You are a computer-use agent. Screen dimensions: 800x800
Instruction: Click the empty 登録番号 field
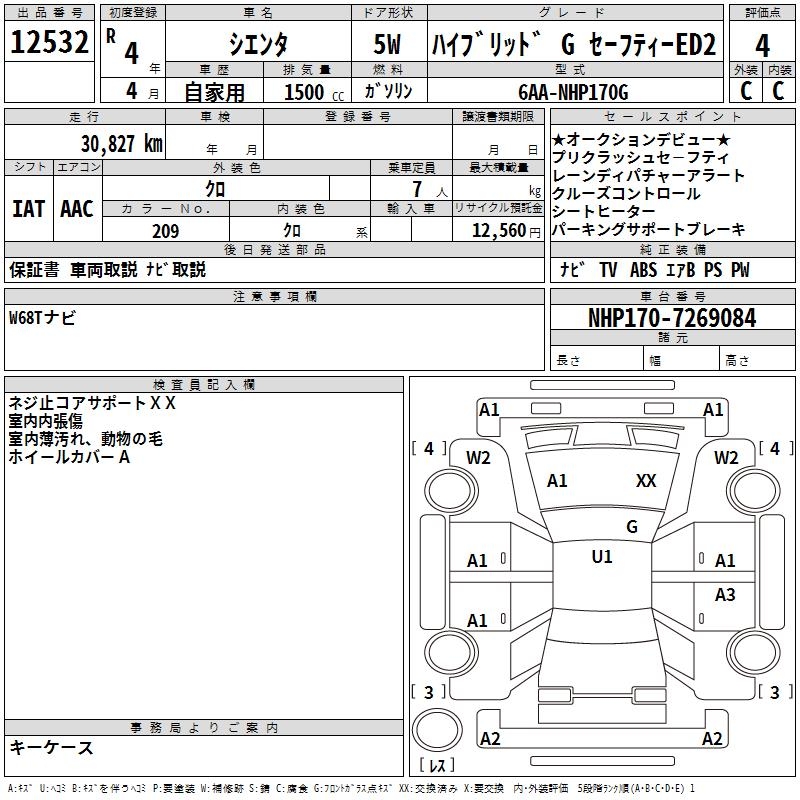358,142
